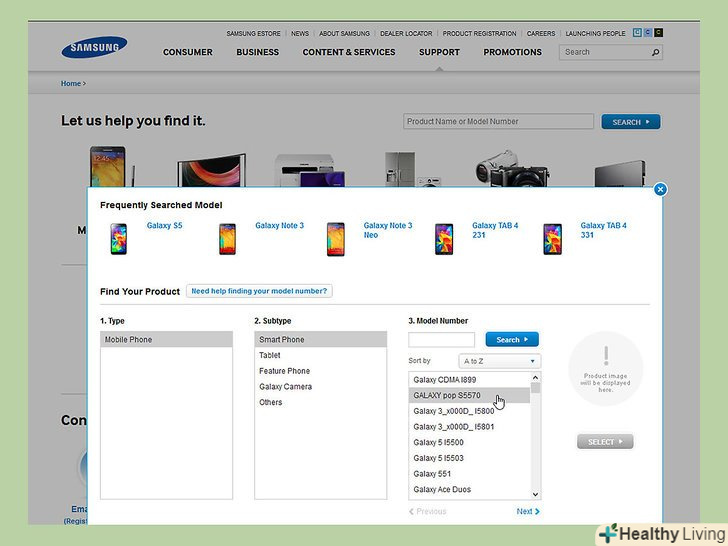Screen dimensions: 728x546
Task: Select Feature Phone subtype
Action: point(320,371)
